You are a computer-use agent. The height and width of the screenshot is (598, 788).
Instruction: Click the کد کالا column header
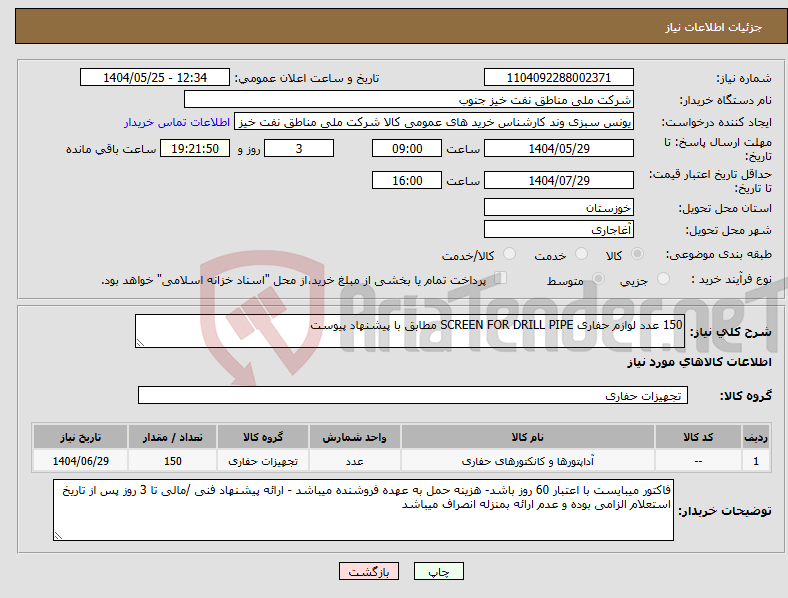(698, 437)
